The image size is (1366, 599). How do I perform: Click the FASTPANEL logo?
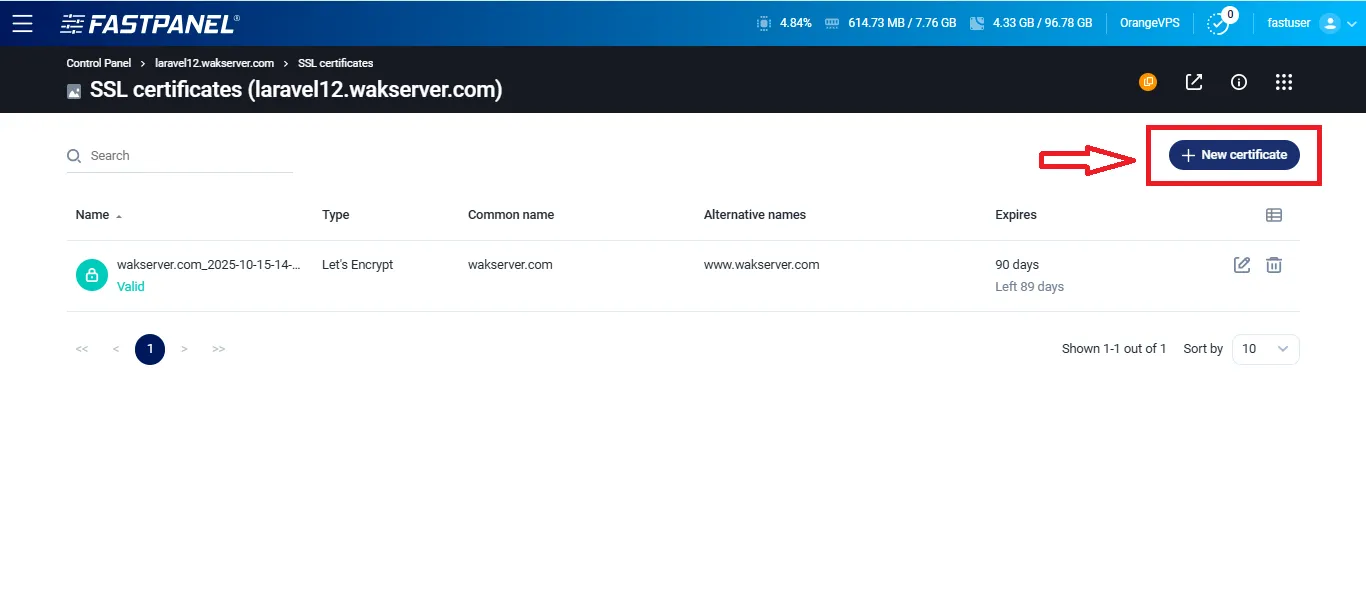(149, 23)
